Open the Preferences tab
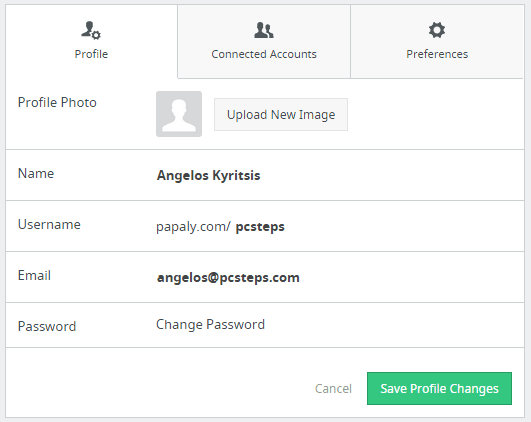Screen dimensions: 531x422 click(437, 42)
